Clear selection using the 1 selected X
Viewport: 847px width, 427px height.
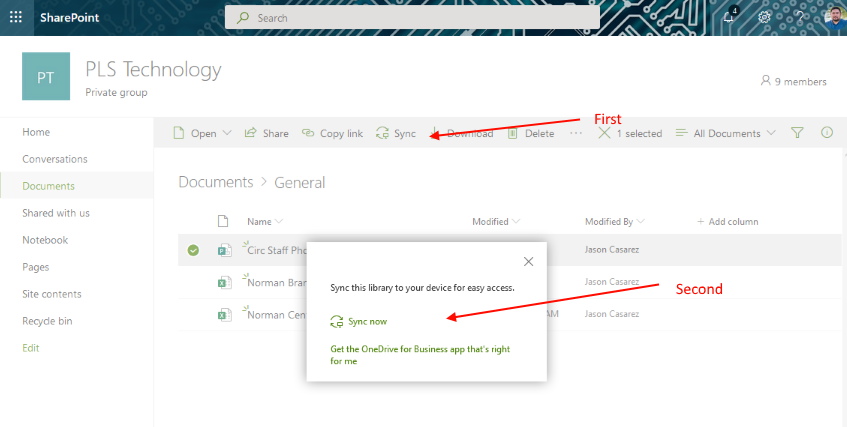click(x=604, y=133)
